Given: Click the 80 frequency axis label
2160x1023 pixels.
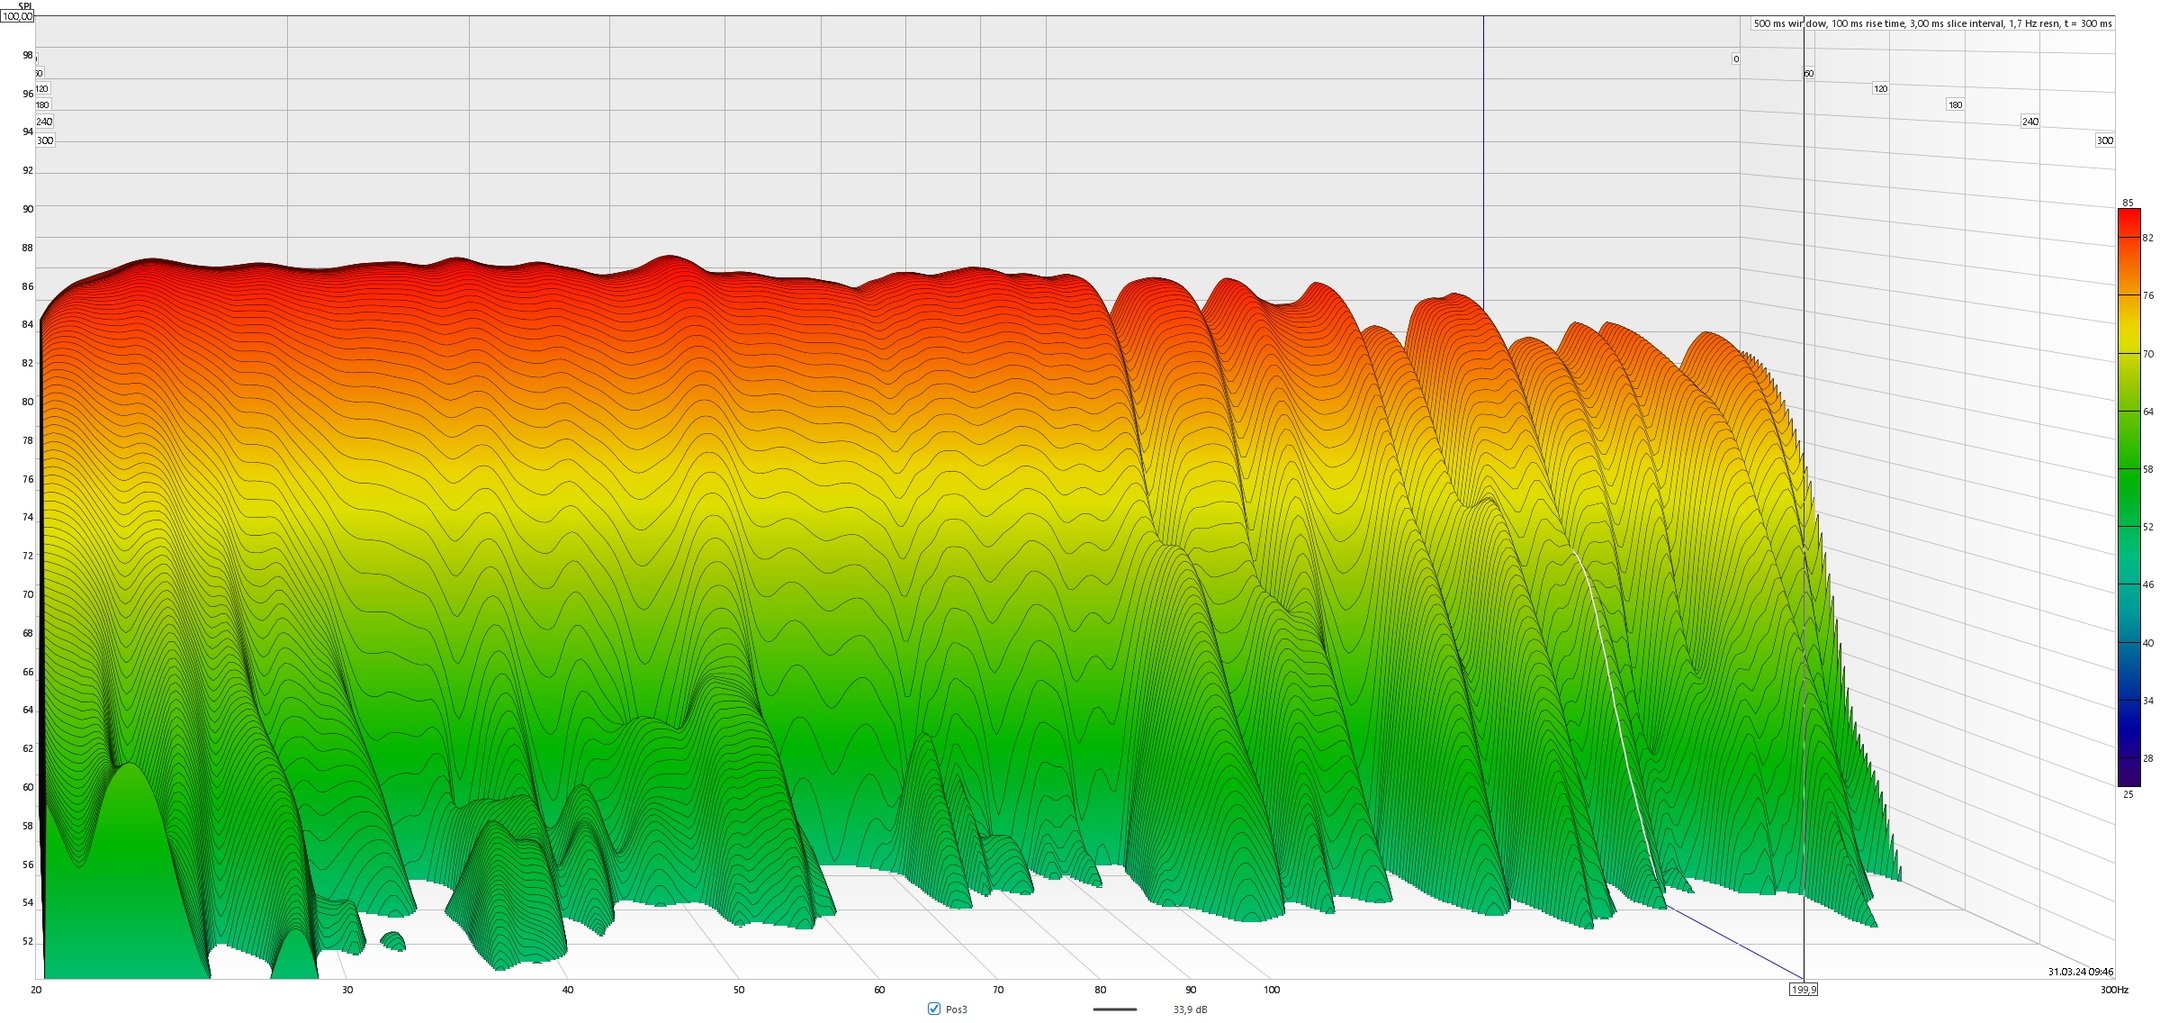Looking at the screenshot, I should click(x=1100, y=990).
